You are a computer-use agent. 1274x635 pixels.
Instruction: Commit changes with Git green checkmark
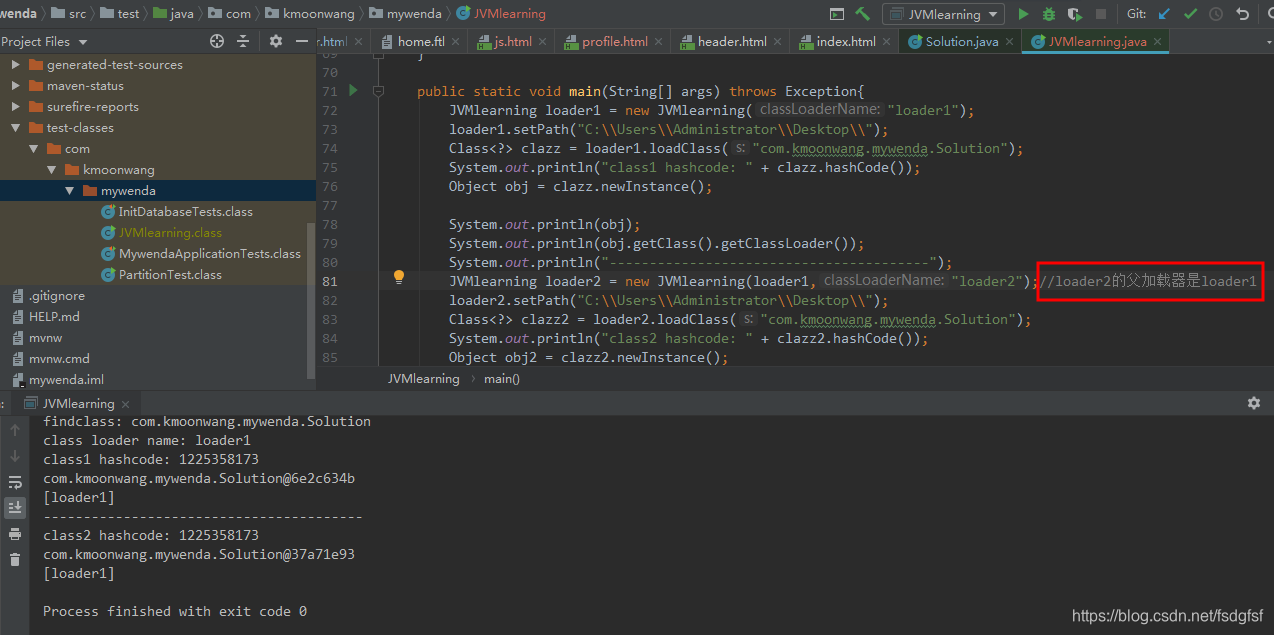point(1190,14)
